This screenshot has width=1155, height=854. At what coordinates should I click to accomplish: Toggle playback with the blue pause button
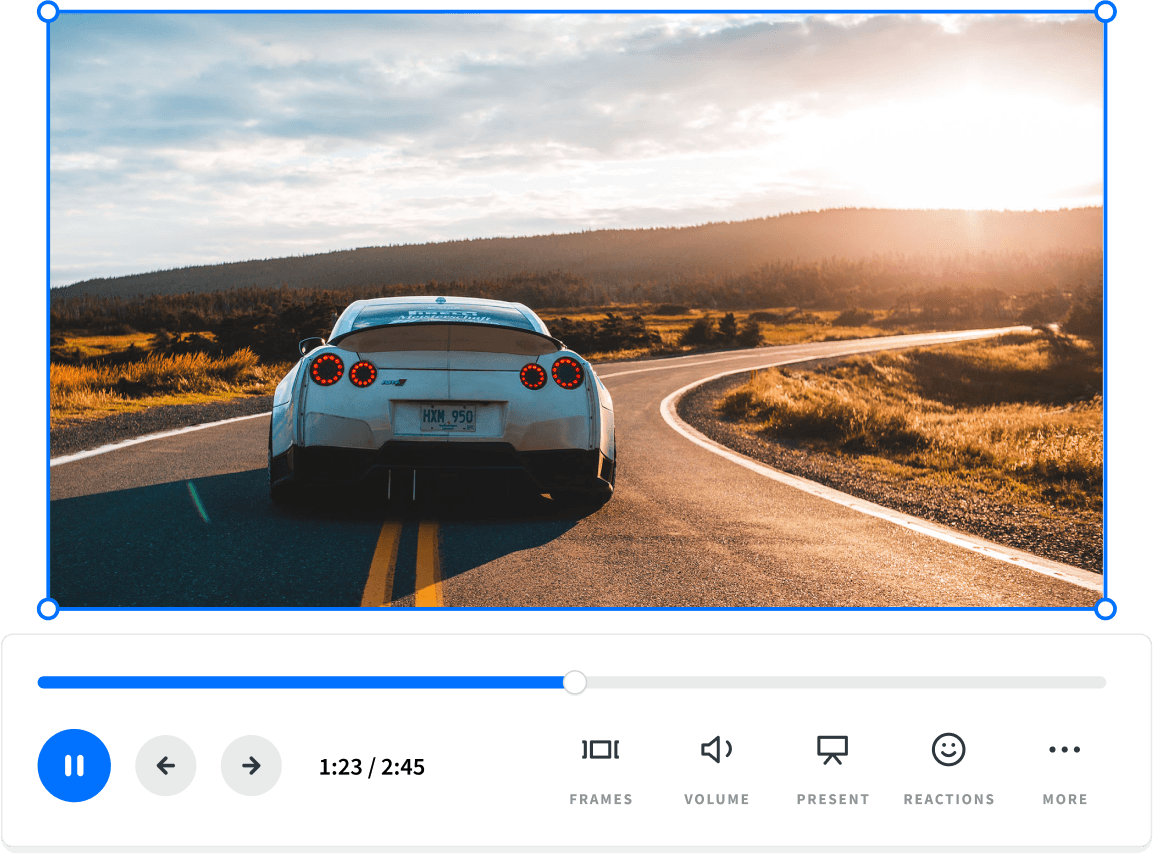click(74, 765)
